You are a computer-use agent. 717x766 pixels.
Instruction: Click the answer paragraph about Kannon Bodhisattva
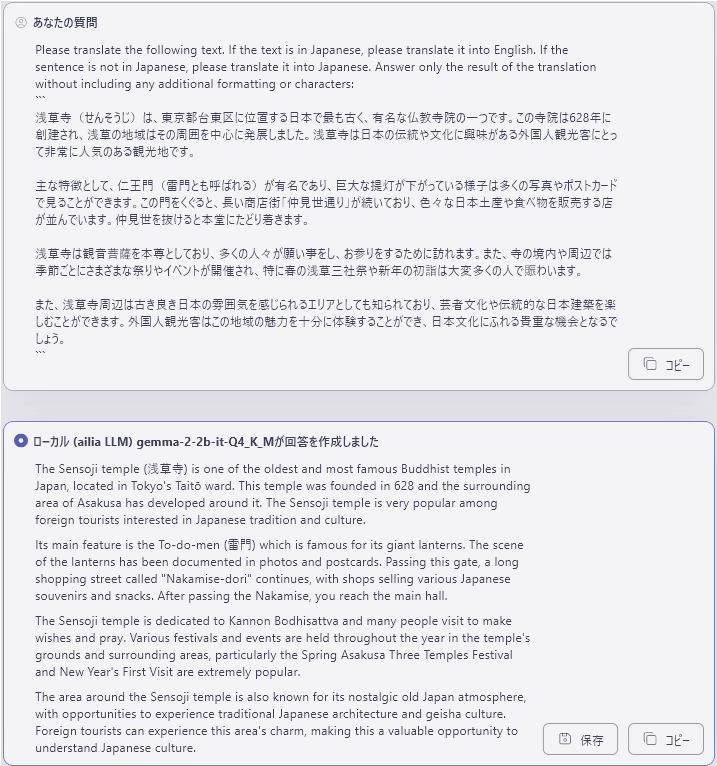[x=283, y=646]
